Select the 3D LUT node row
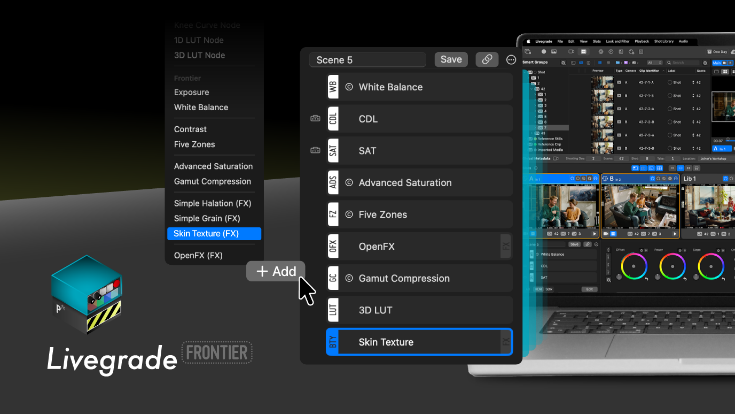 click(x=420, y=310)
